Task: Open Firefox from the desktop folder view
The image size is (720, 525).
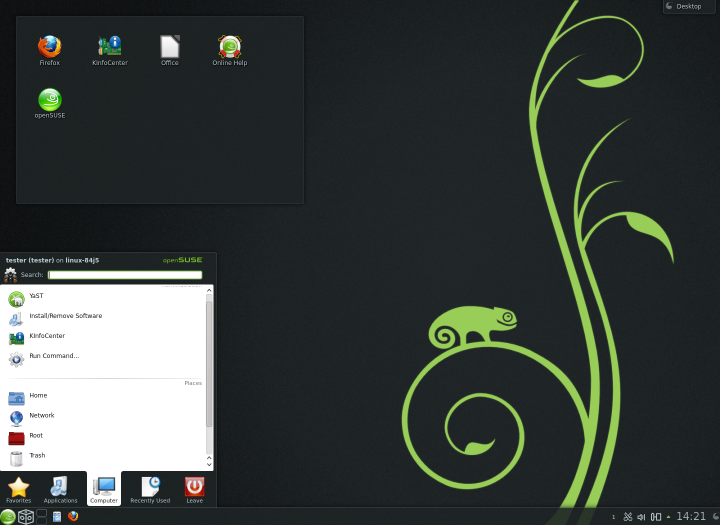Action: (x=49, y=47)
